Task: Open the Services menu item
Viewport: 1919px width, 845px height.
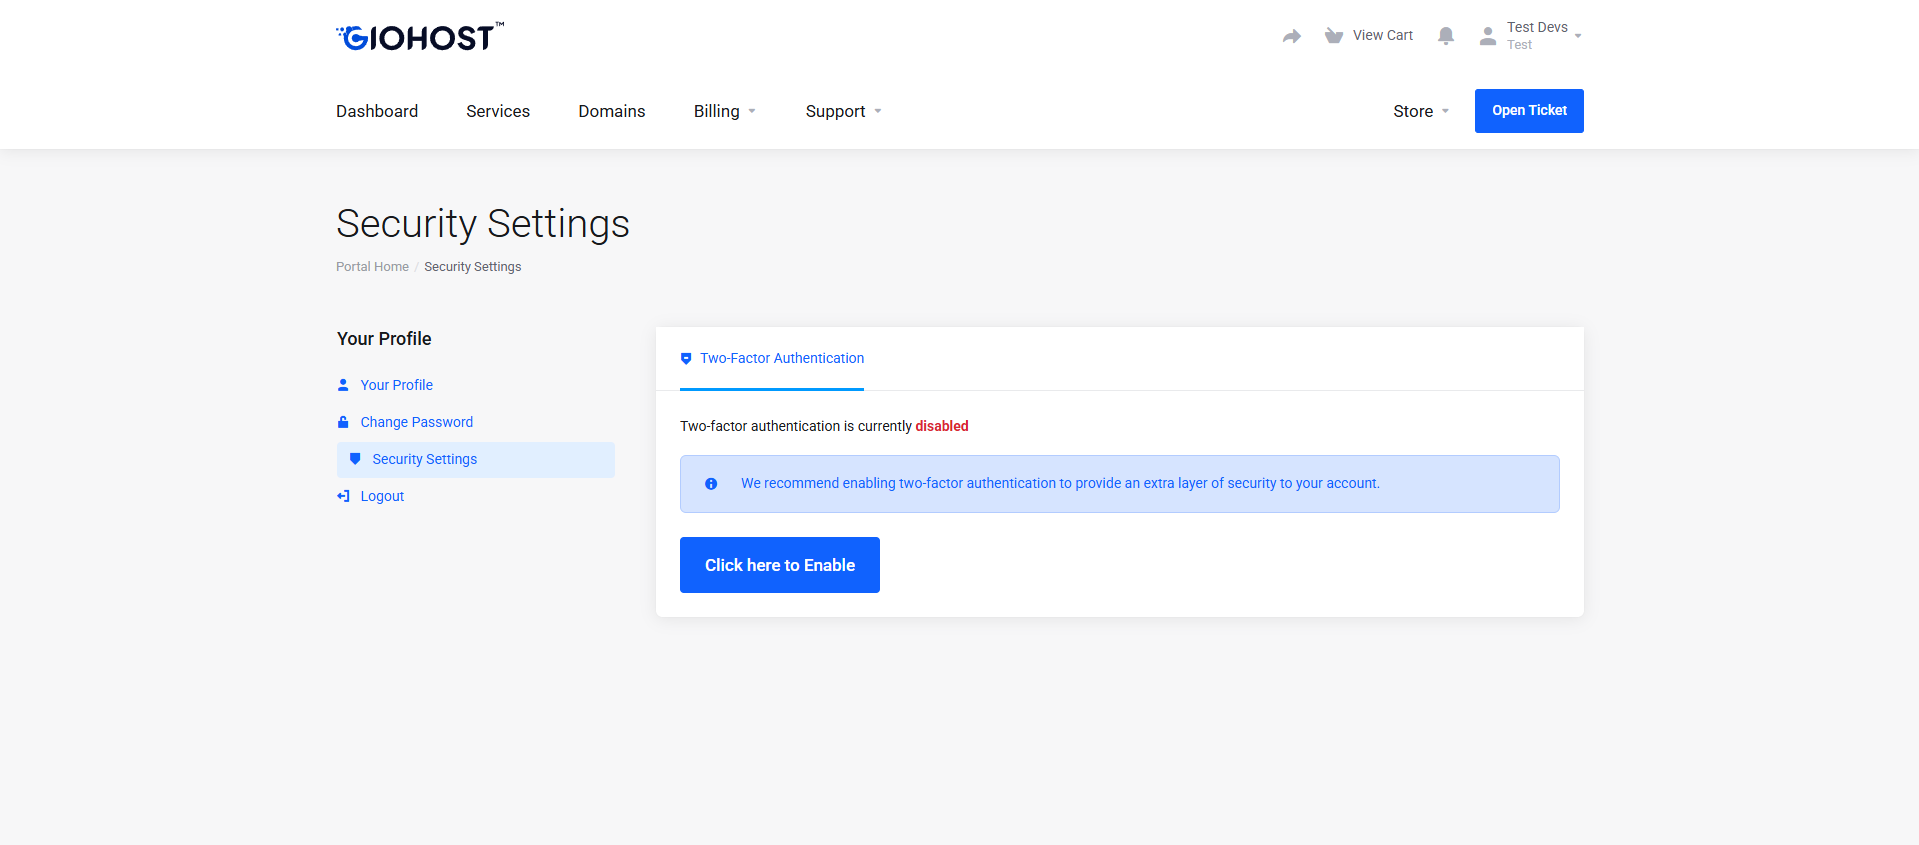Action: (x=498, y=111)
